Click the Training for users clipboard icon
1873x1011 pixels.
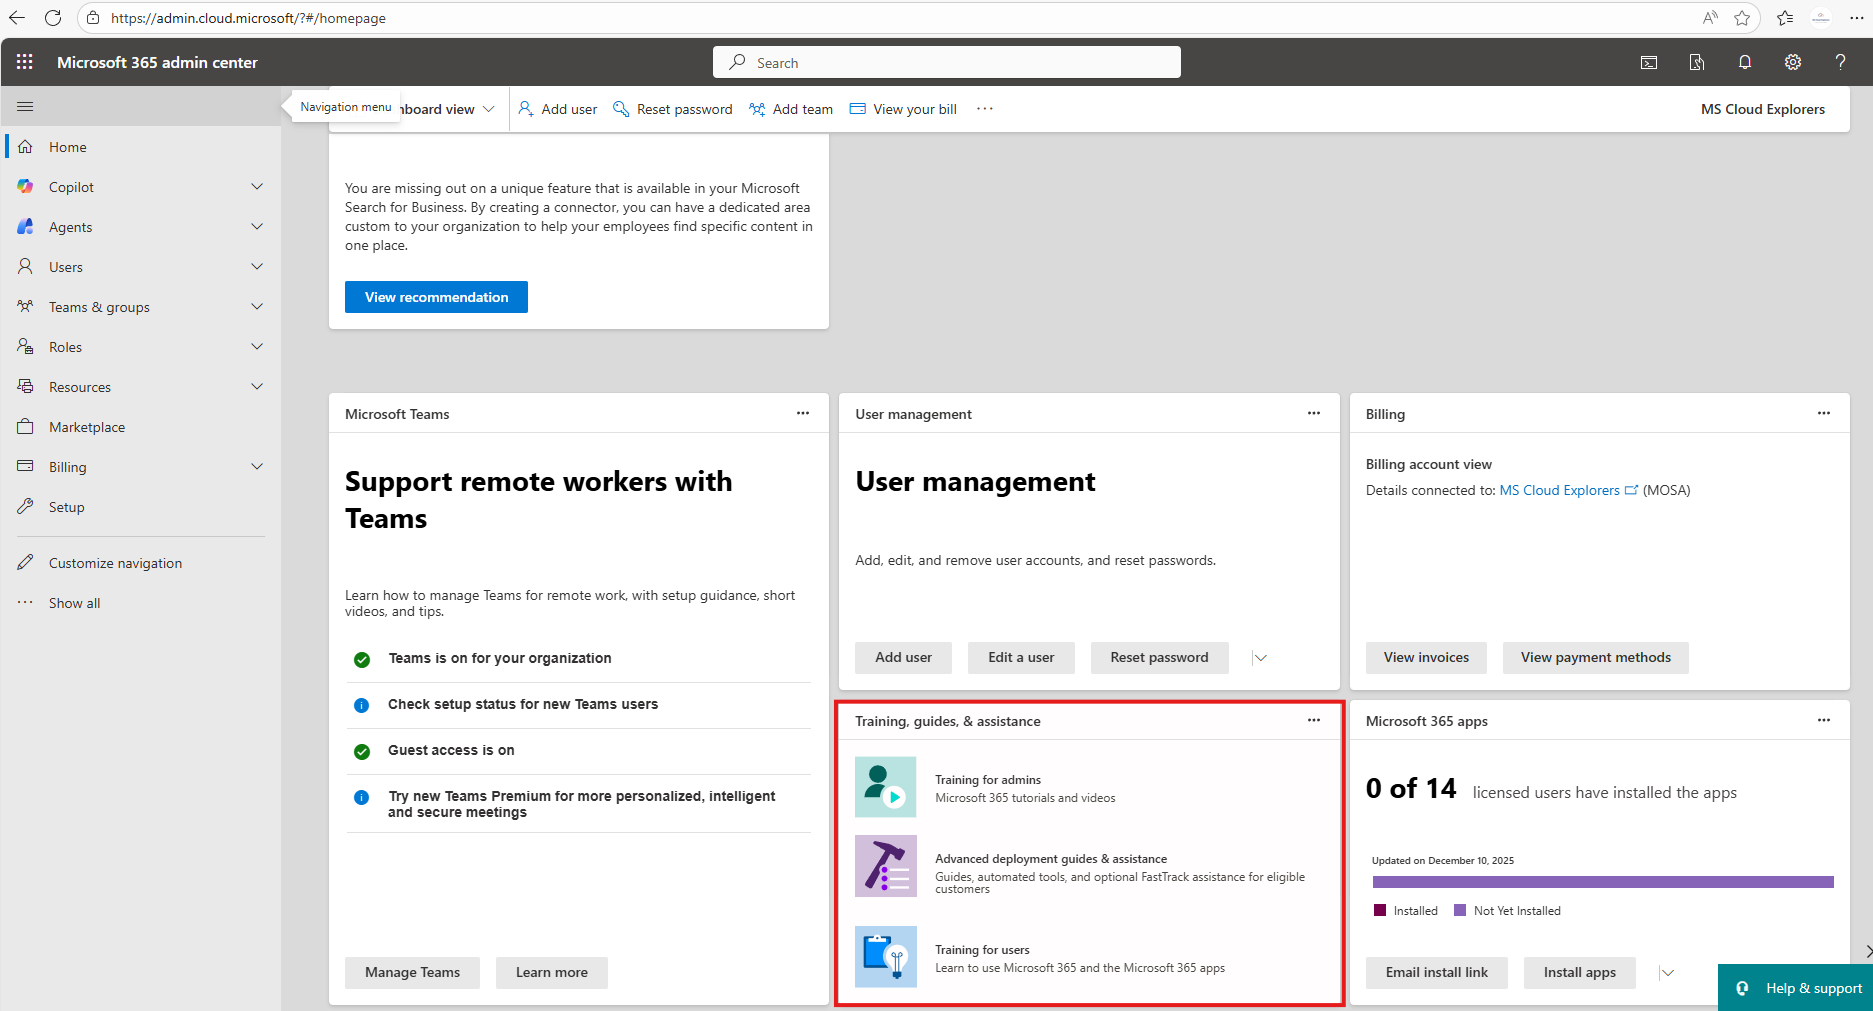(x=885, y=957)
